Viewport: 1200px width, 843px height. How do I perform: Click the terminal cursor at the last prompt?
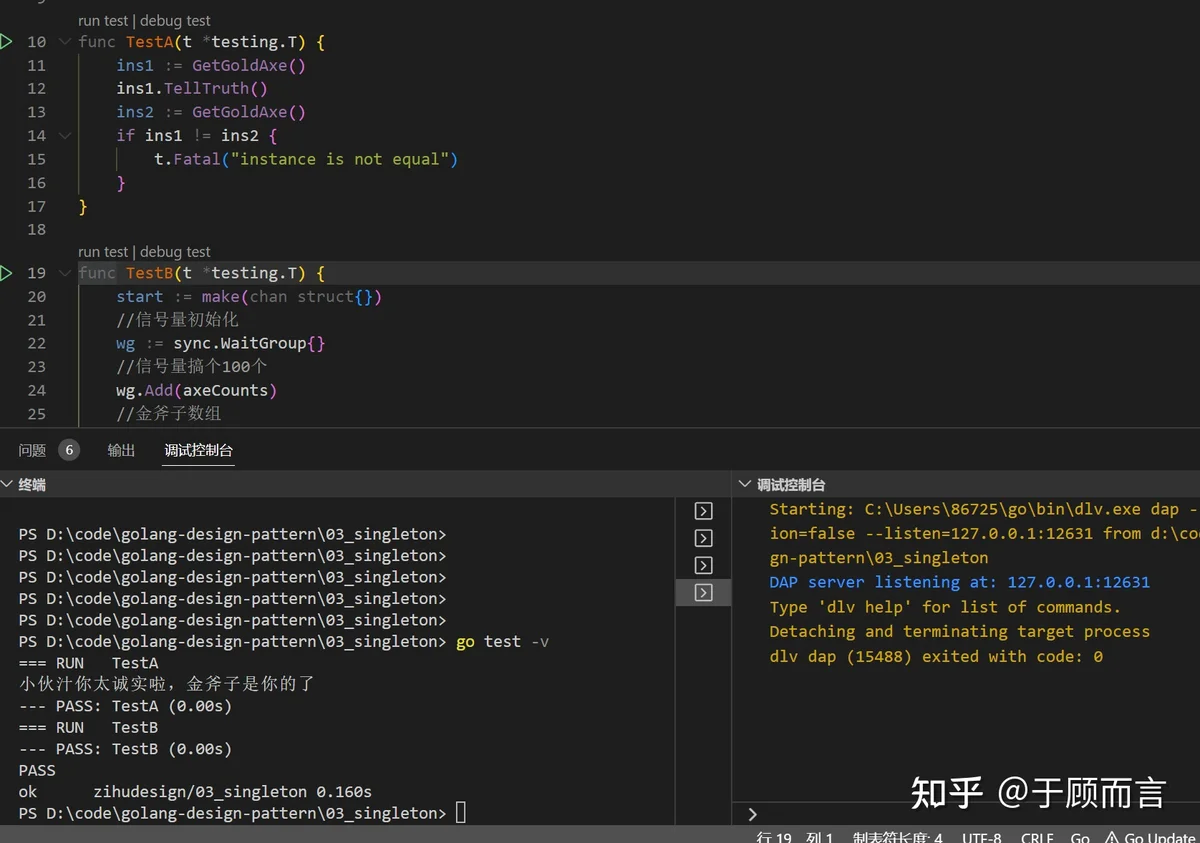(x=460, y=813)
